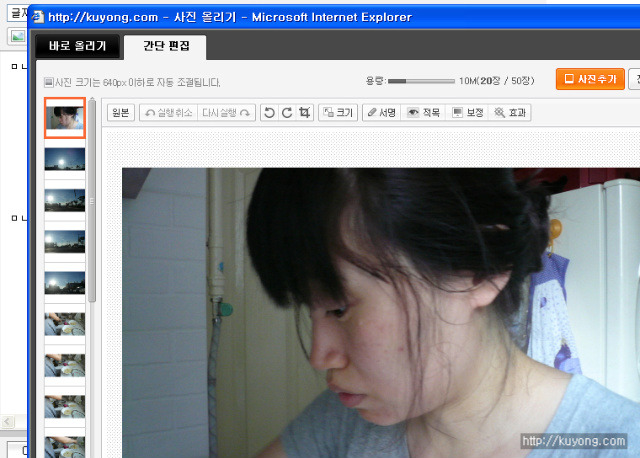Open the 보정 correction tool
This screenshot has height=458, width=640.
point(468,113)
